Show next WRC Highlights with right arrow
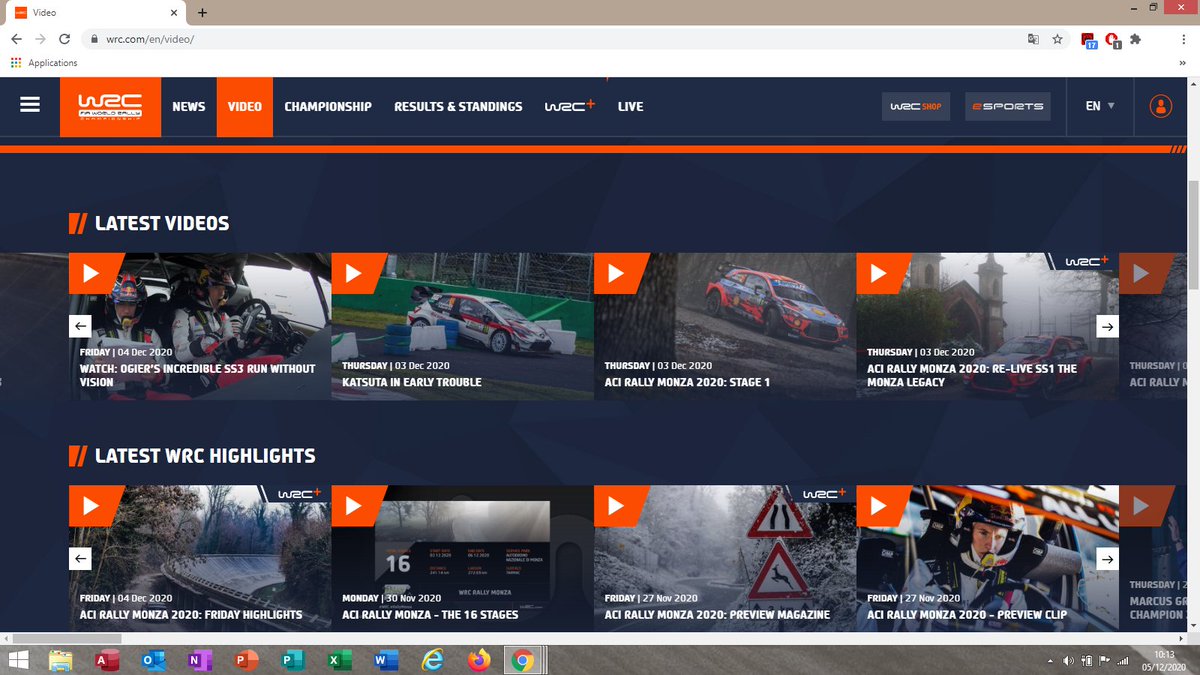The height and width of the screenshot is (675, 1200). point(1107,559)
